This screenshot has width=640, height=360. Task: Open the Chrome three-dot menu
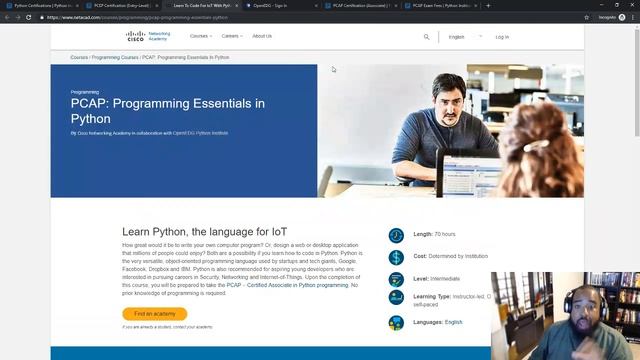(x=633, y=18)
